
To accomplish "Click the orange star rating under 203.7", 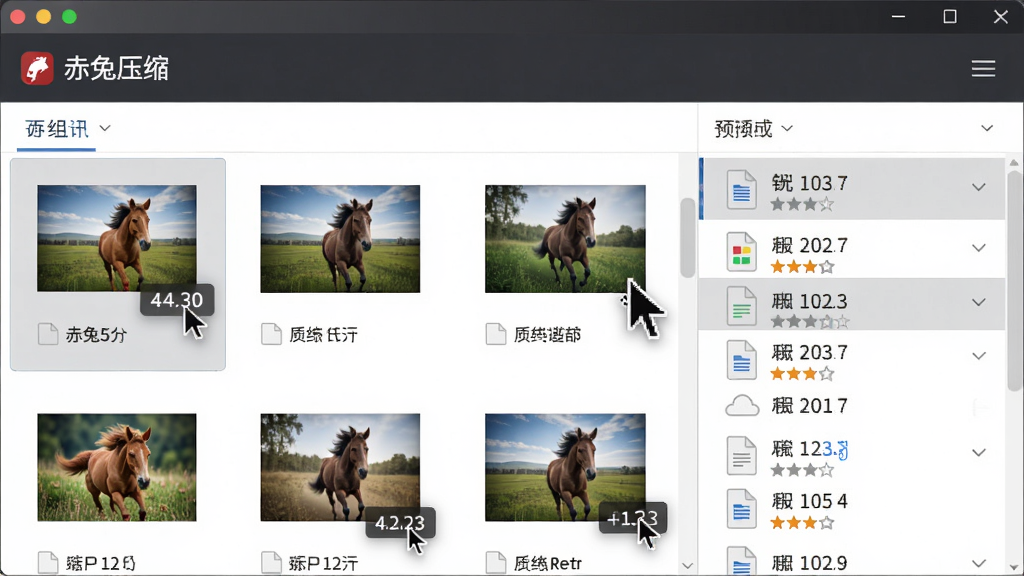I will [x=802, y=374].
